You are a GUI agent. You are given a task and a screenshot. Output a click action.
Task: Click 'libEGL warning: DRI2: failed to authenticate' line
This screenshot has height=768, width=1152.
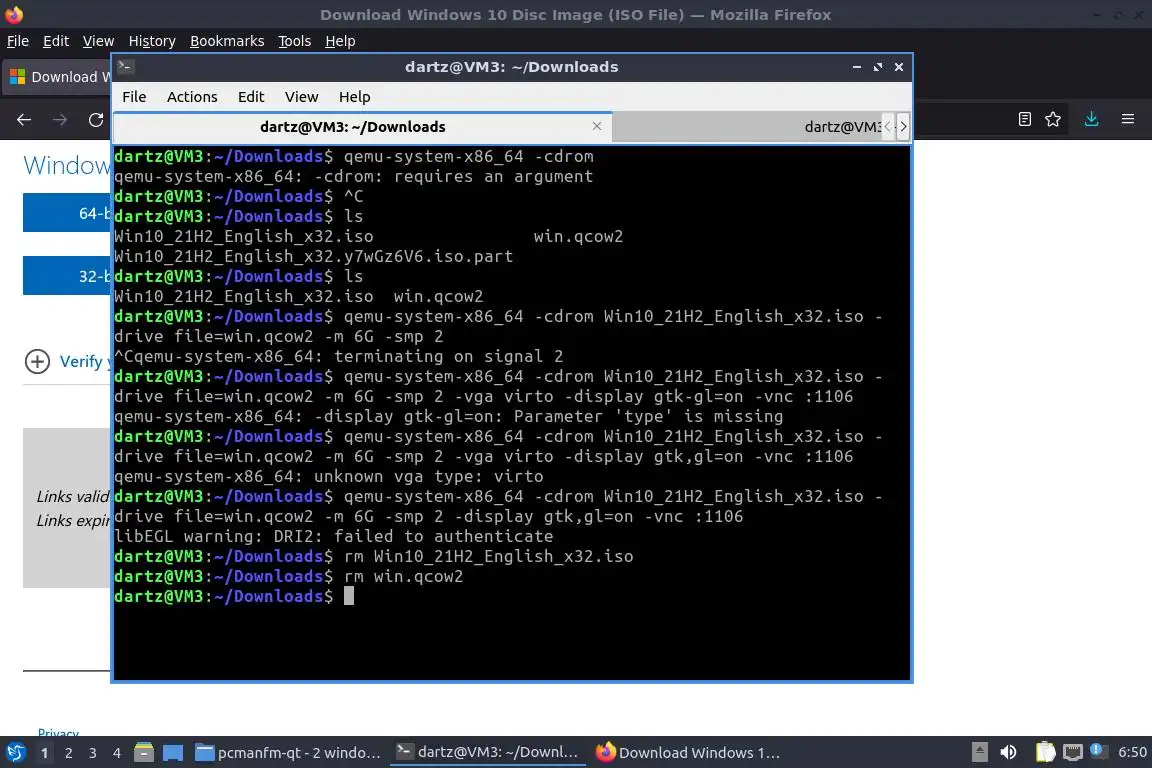(x=334, y=536)
